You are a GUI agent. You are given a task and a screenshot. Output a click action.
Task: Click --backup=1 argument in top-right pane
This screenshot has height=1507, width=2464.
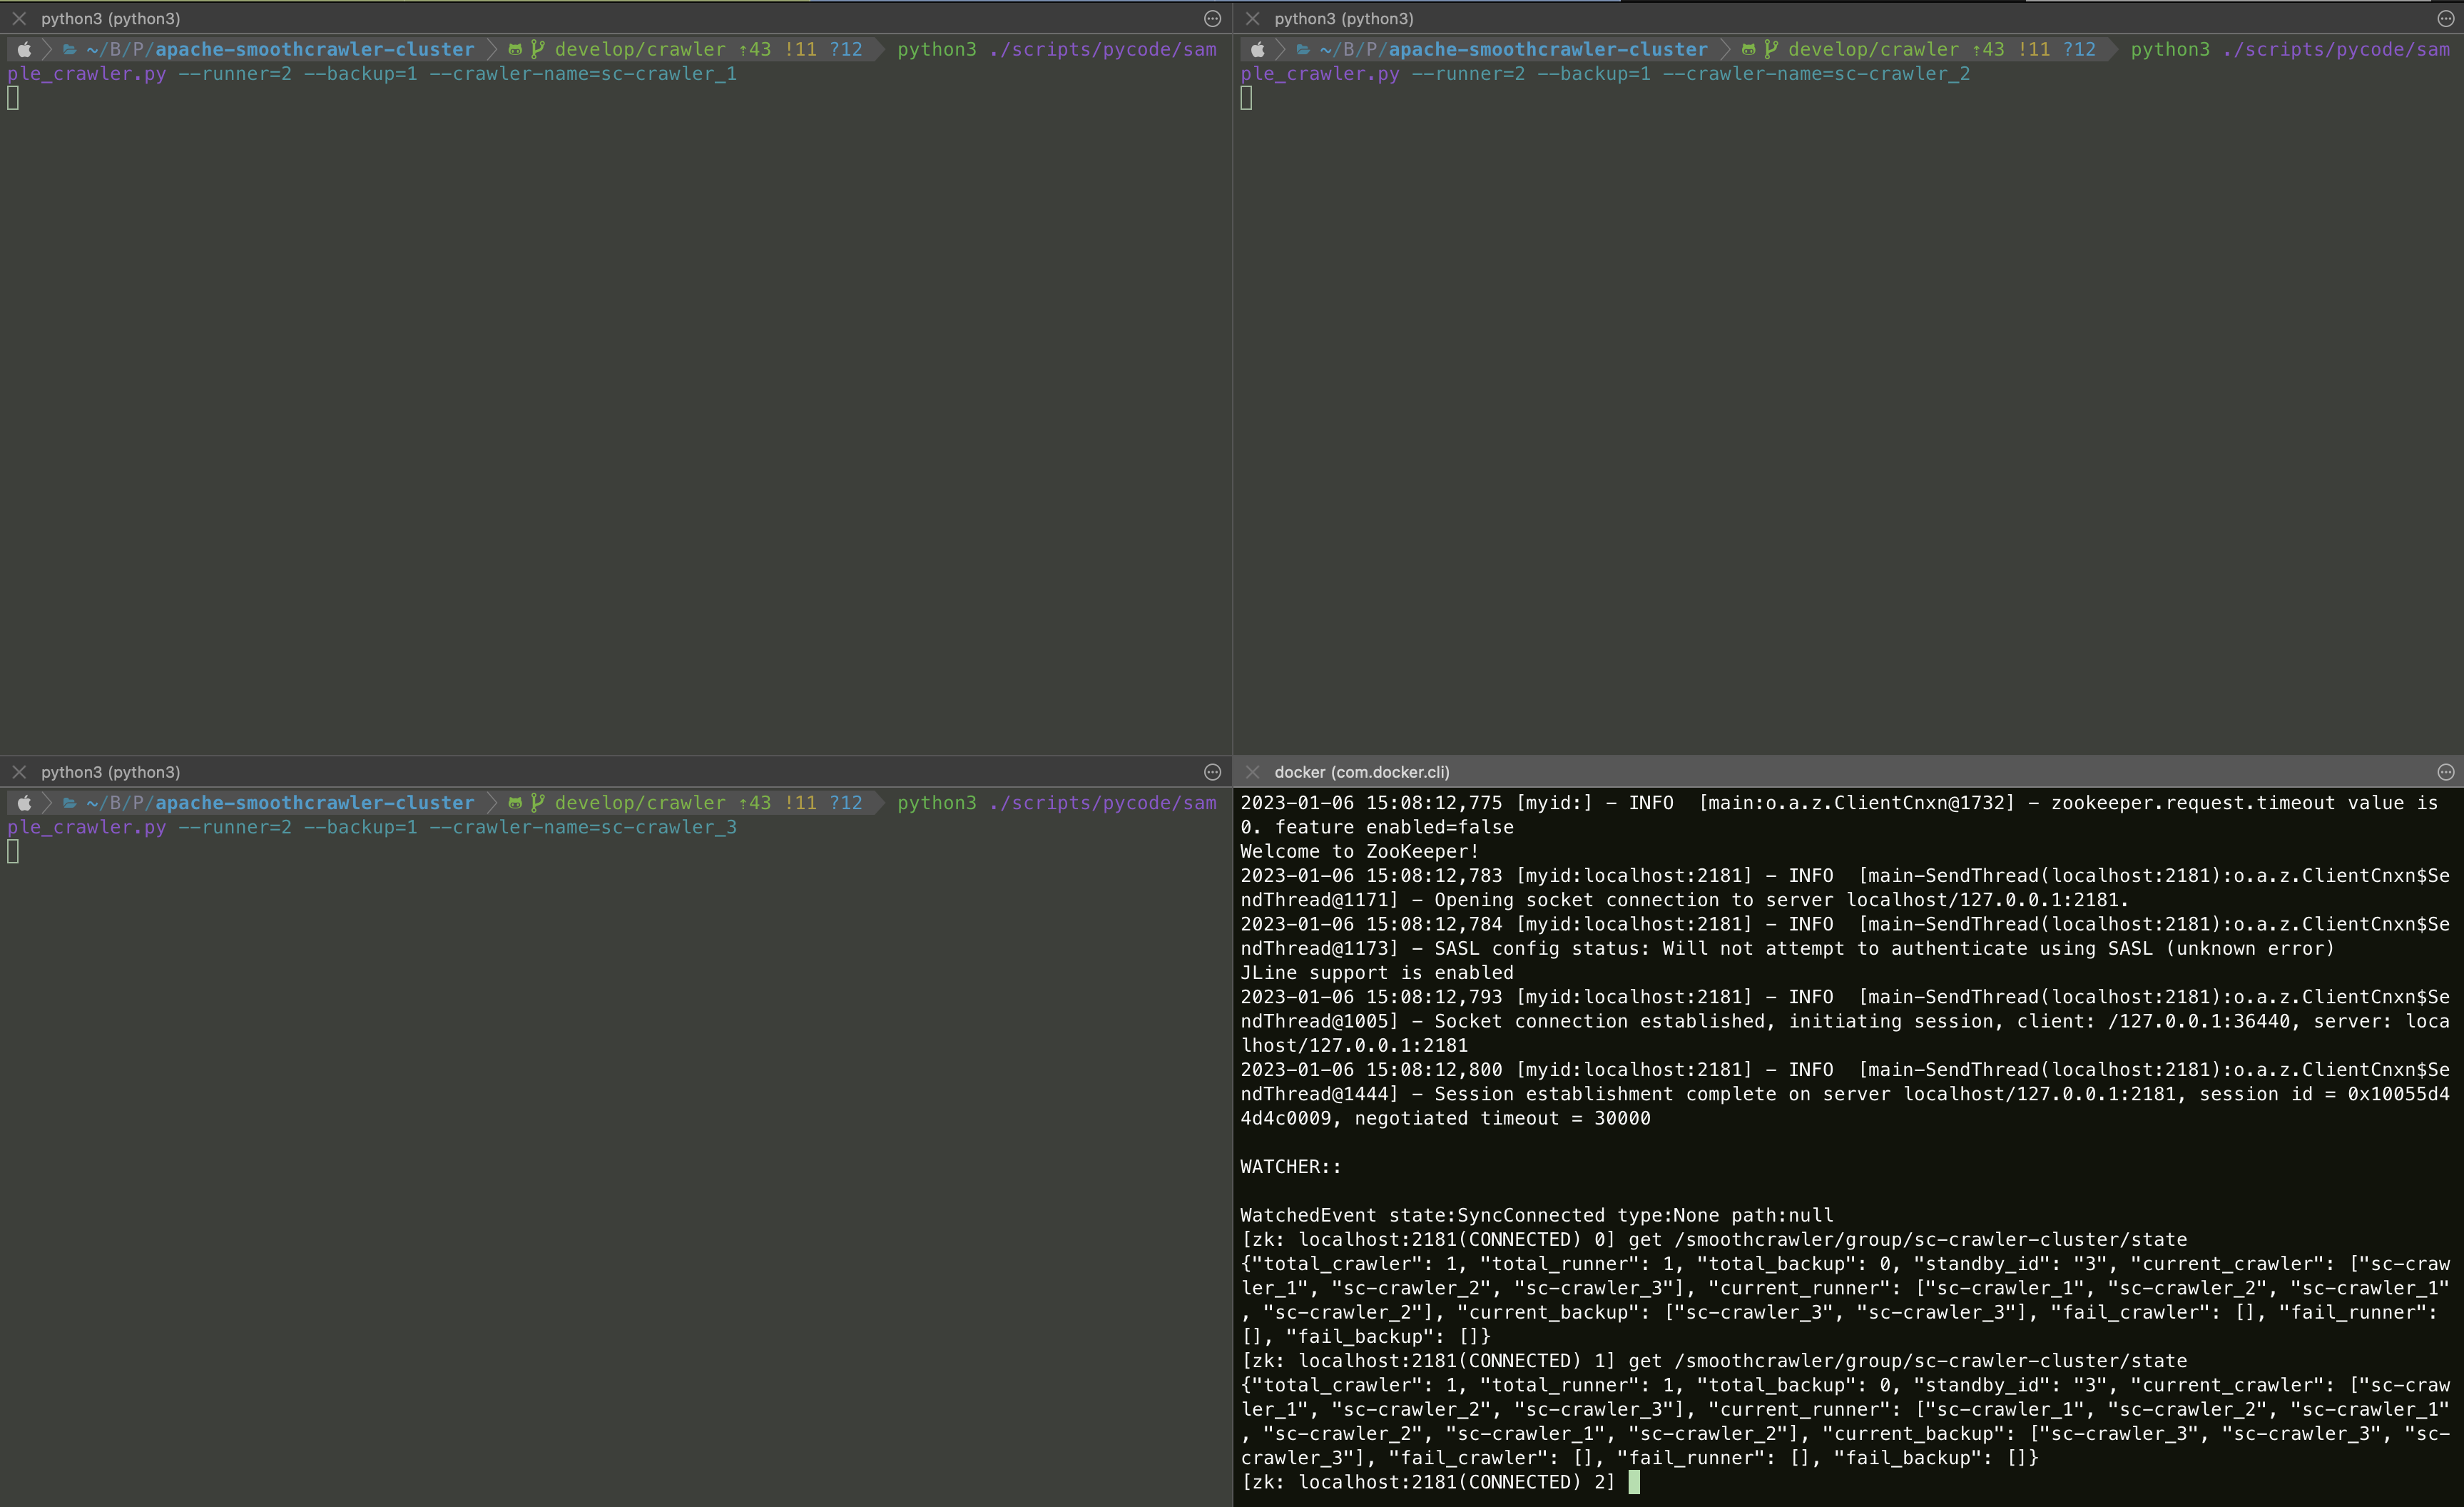coord(1593,74)
